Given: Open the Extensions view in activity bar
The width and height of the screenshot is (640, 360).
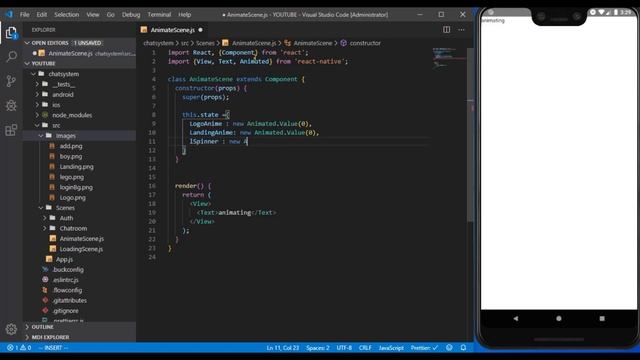Looking at the screenshot, I should point(11,130).
